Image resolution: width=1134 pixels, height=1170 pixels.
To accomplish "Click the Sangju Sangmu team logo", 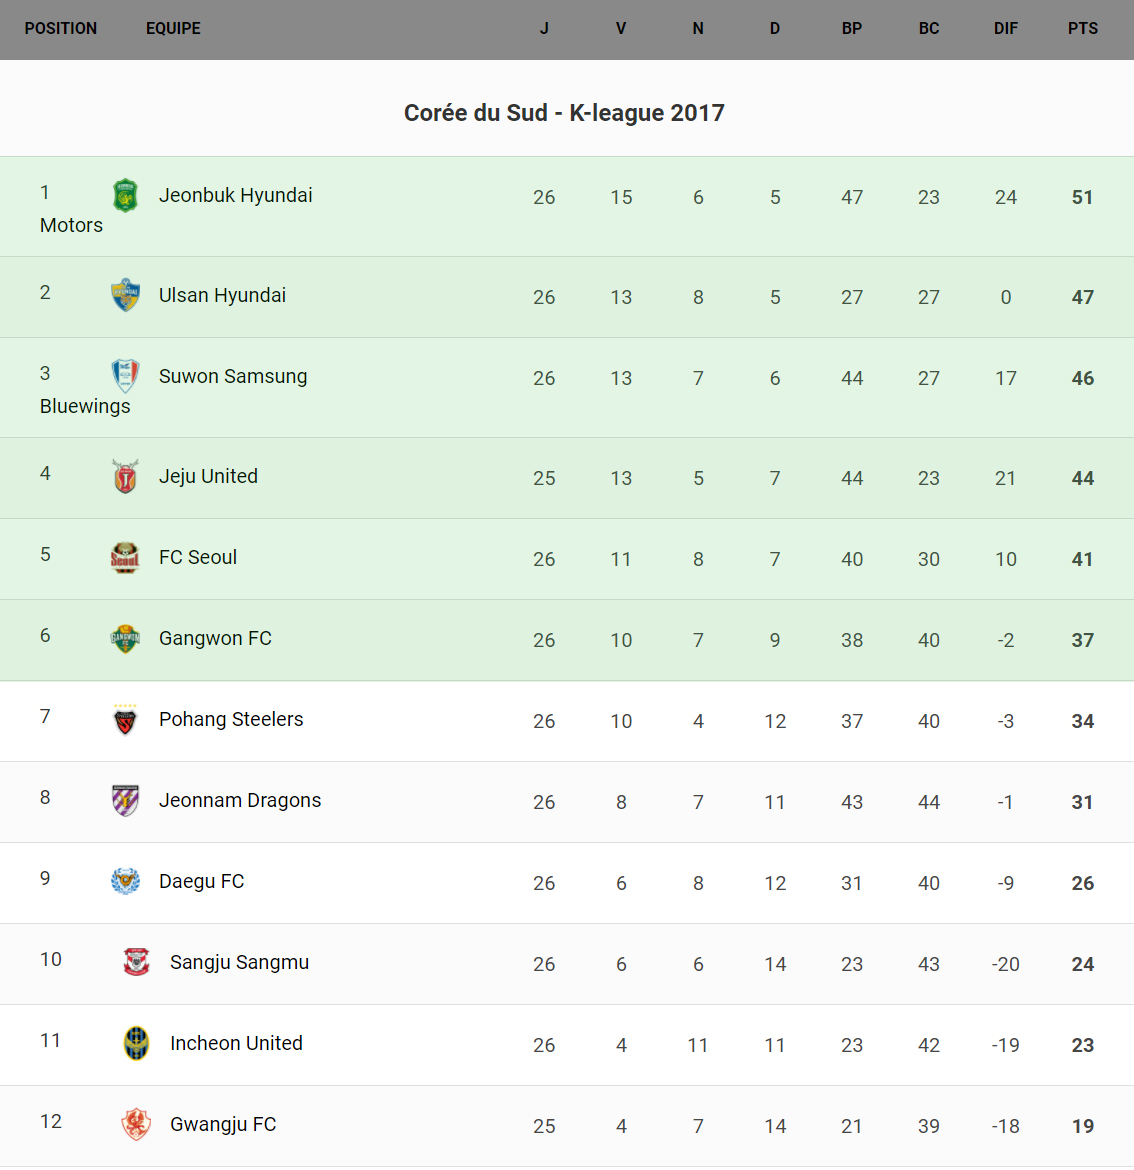I will (136, 962).
